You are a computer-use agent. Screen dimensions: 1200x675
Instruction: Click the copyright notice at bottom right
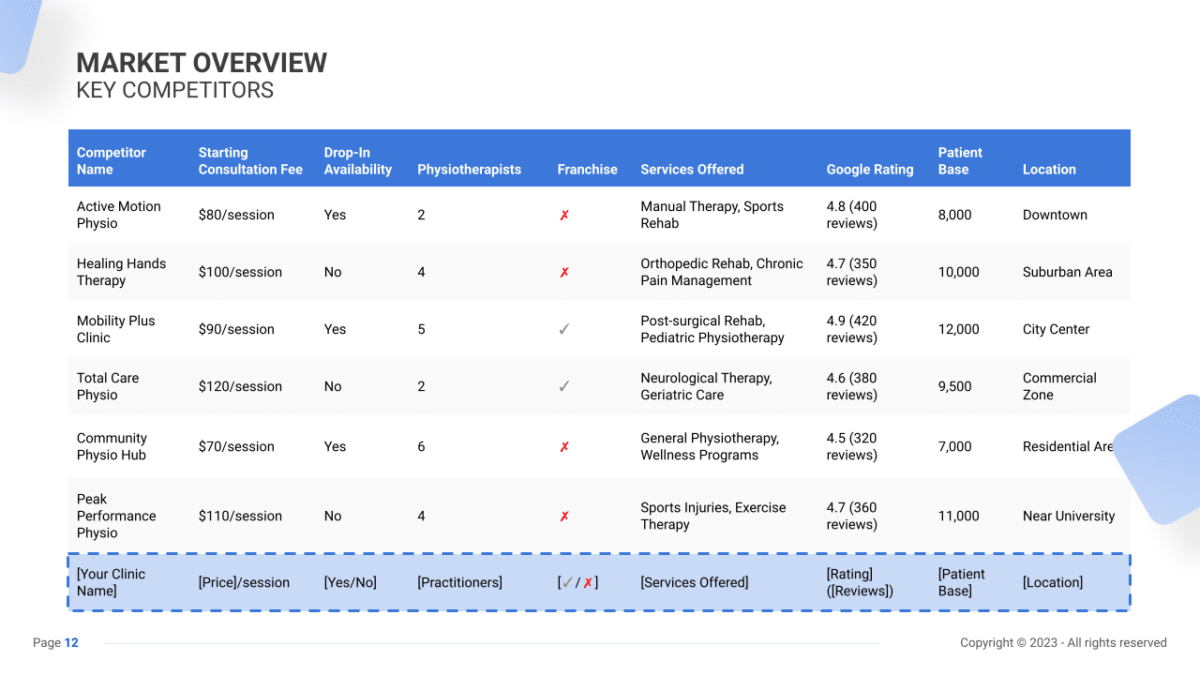coord(1062,643)
